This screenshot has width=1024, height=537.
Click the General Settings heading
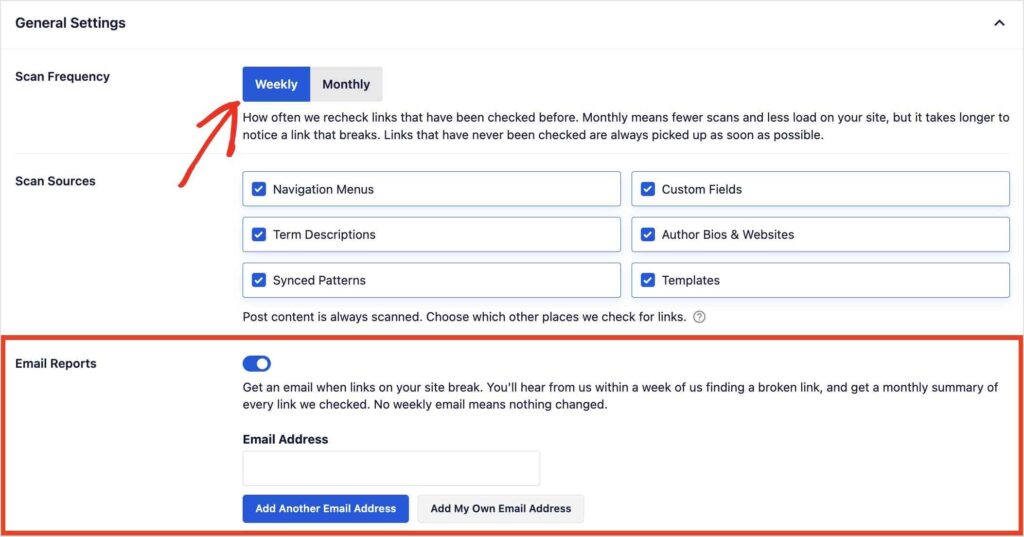[71, 23]
